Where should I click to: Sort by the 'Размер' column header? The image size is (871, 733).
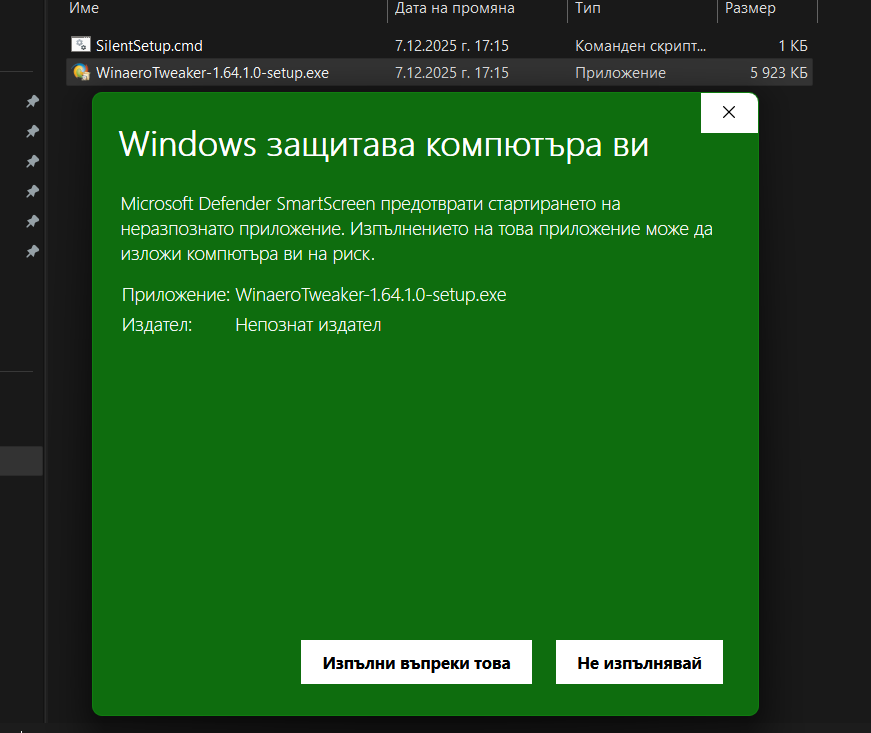750,8
